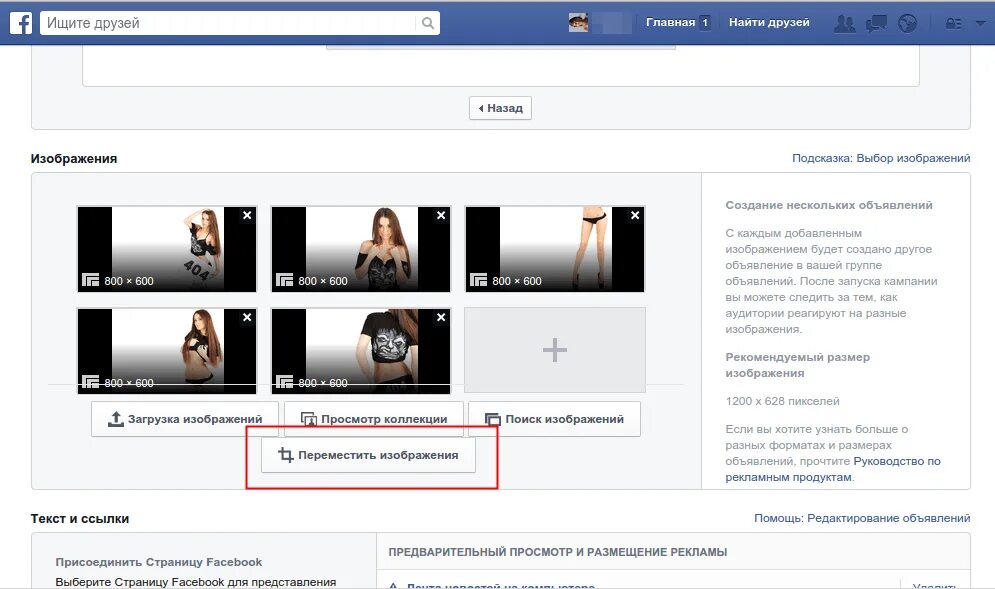The width and height of the screenshot is (995, 589).
Task: Click the size icon on the '404' image
Action: 91,280
